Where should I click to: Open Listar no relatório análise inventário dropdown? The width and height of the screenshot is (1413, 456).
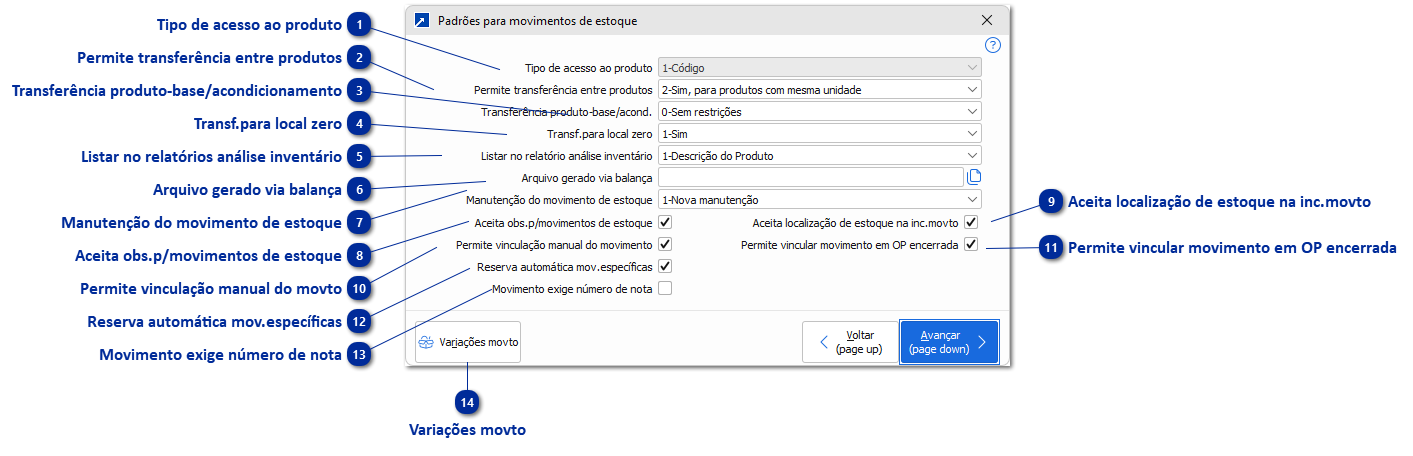(819, 155)
